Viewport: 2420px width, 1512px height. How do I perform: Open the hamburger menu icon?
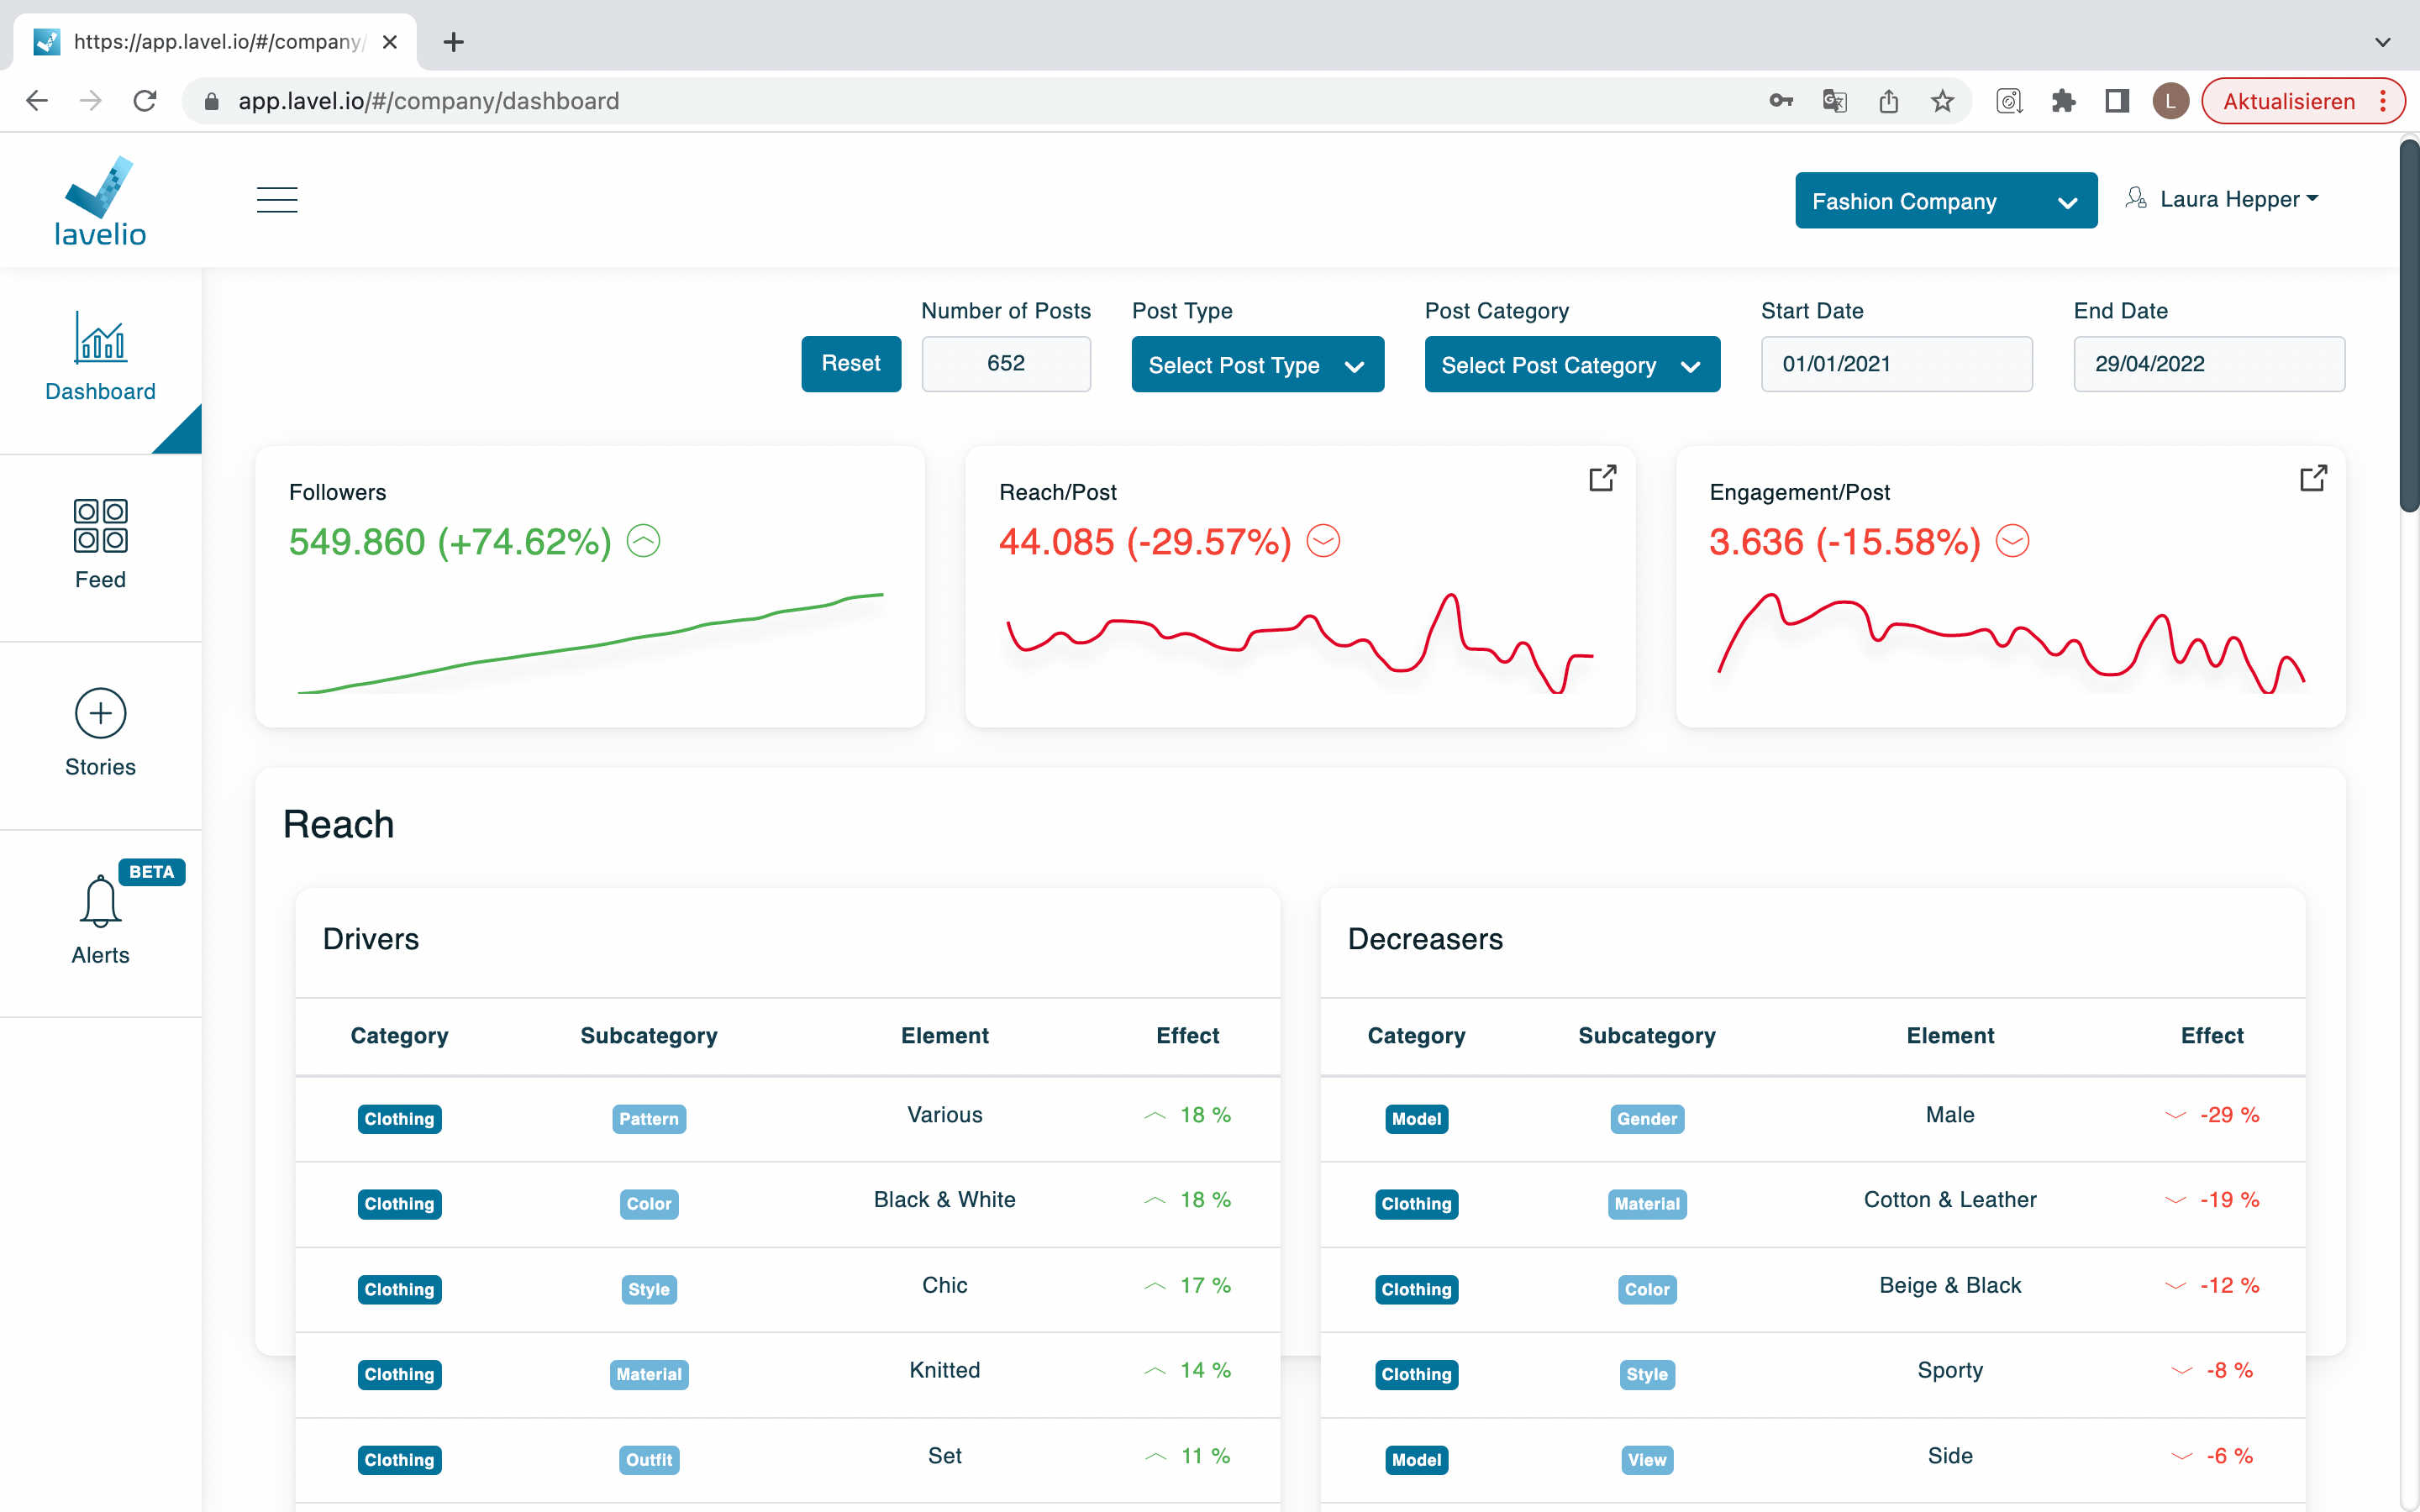point(277,200)
